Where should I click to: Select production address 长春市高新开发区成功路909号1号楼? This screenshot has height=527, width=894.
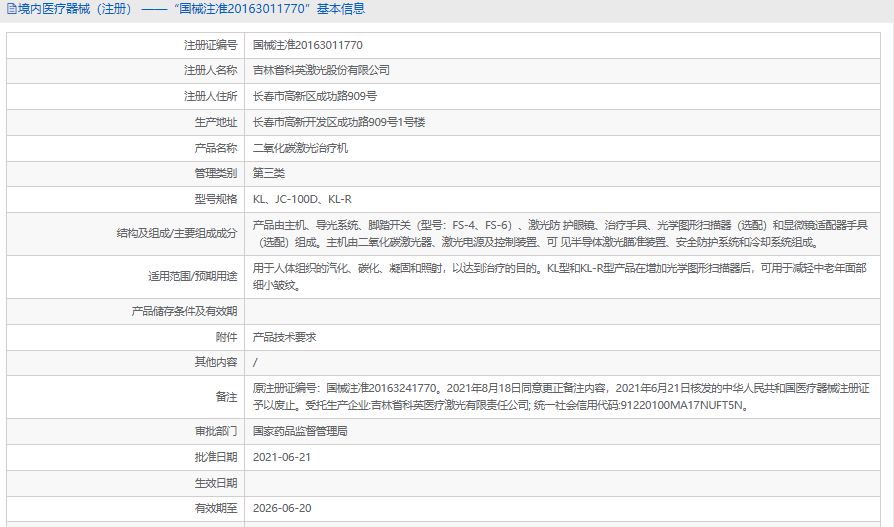click(339, 122)
